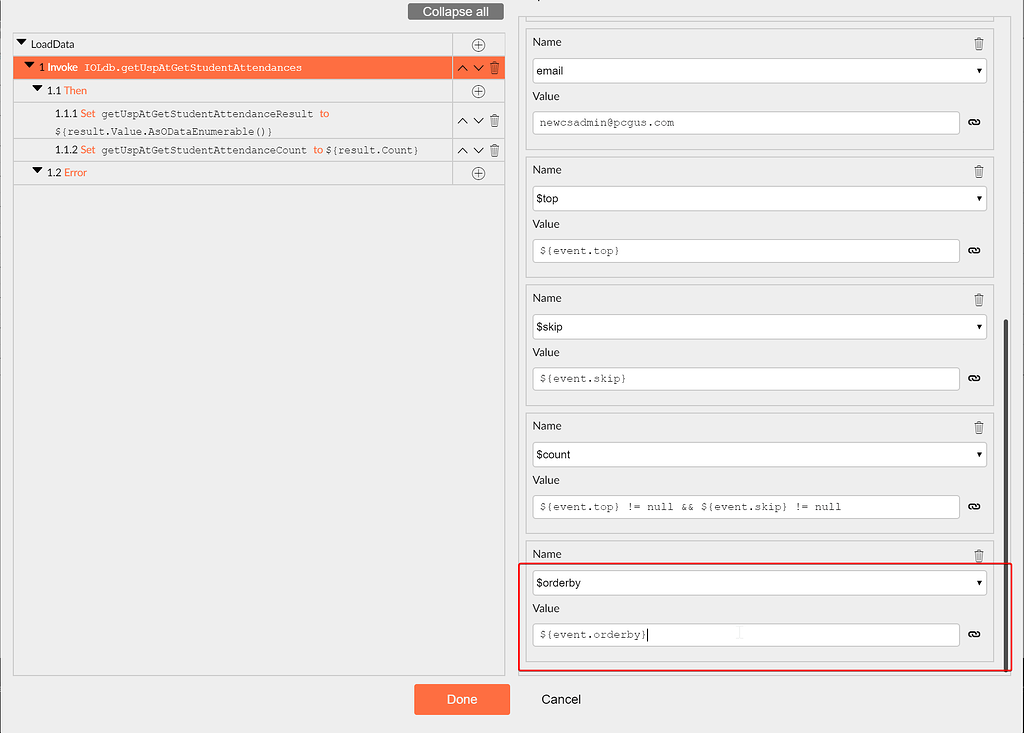Click Cancel to discard changes

click(x=560, y=699)
